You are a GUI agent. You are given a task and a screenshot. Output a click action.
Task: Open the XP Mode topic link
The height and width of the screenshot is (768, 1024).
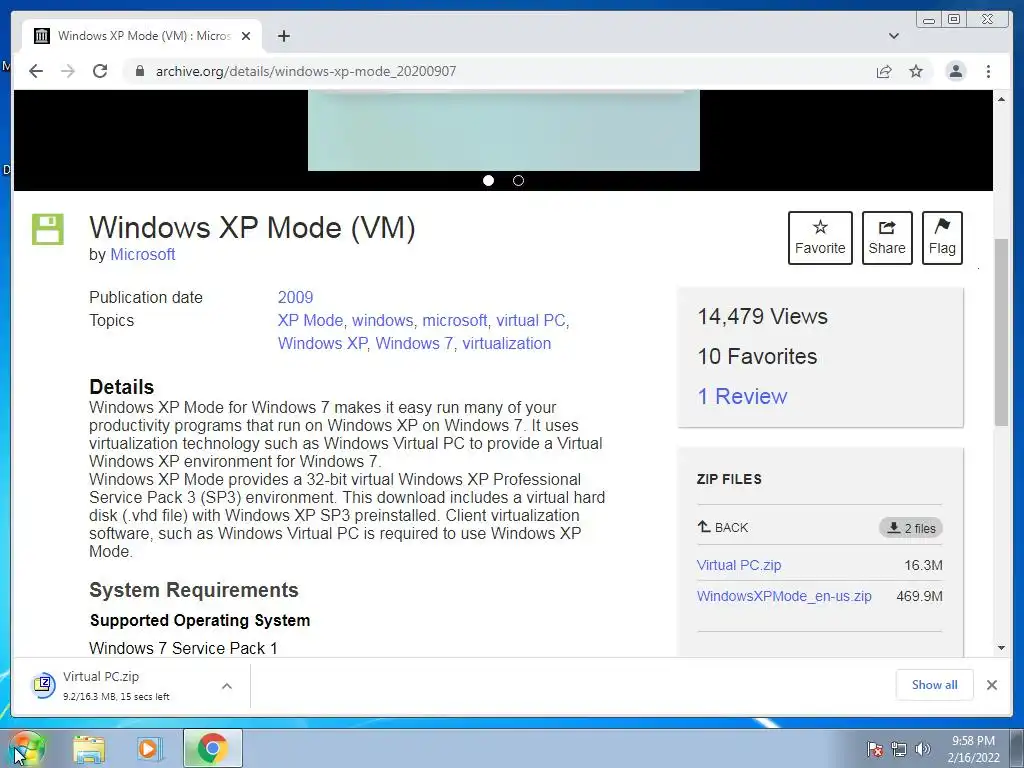(x=310, y=321)
